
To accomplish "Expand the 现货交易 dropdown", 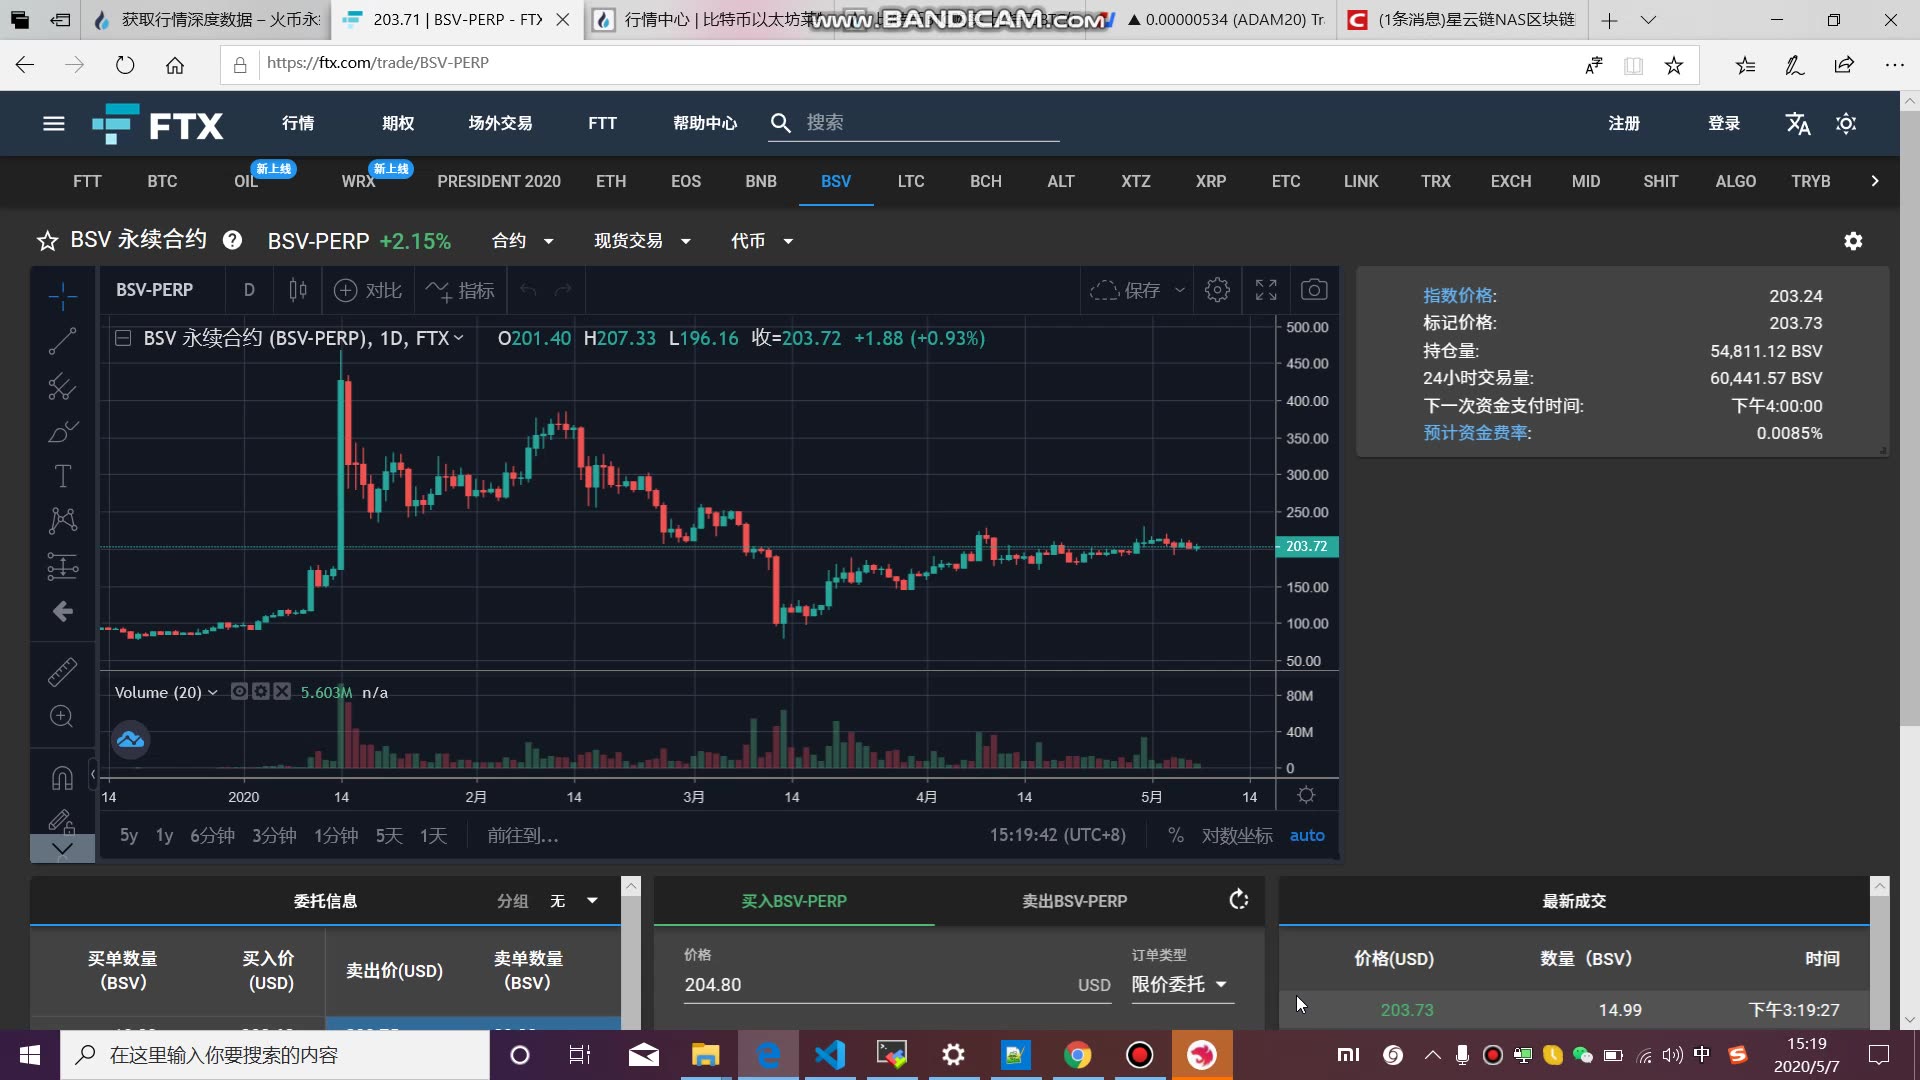I will (x=642, y=241).
